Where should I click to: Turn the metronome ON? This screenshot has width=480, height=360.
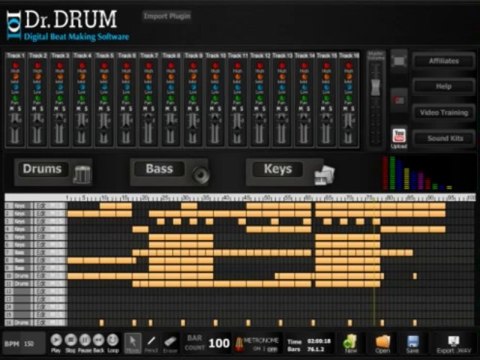click(256, 349)
